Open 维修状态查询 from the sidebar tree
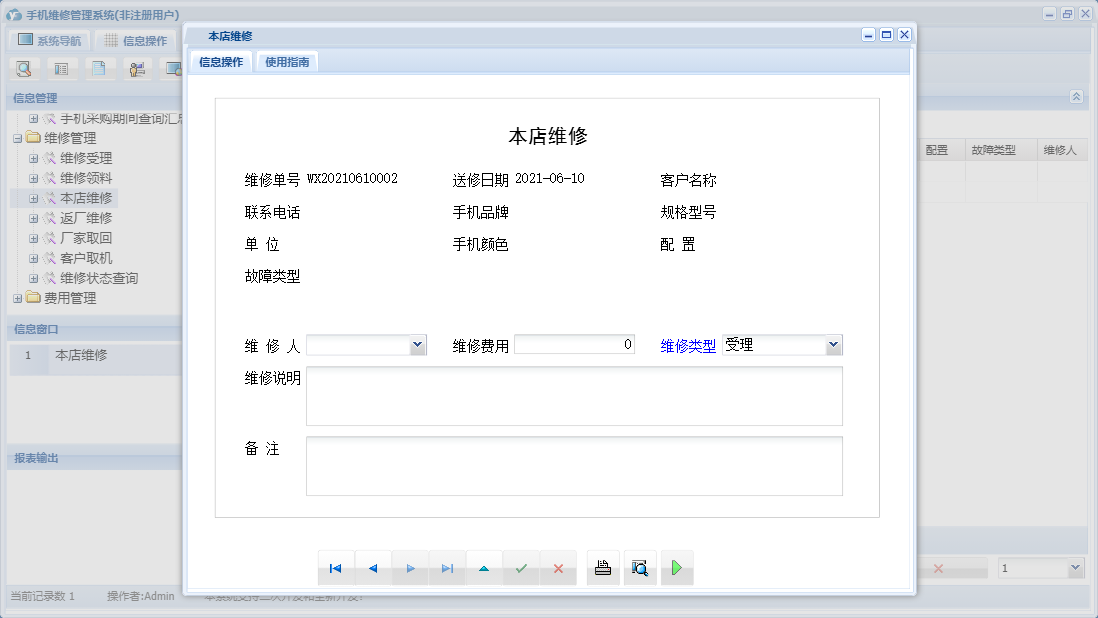This screenshot has height=618, width=1098. pos(99,278)
